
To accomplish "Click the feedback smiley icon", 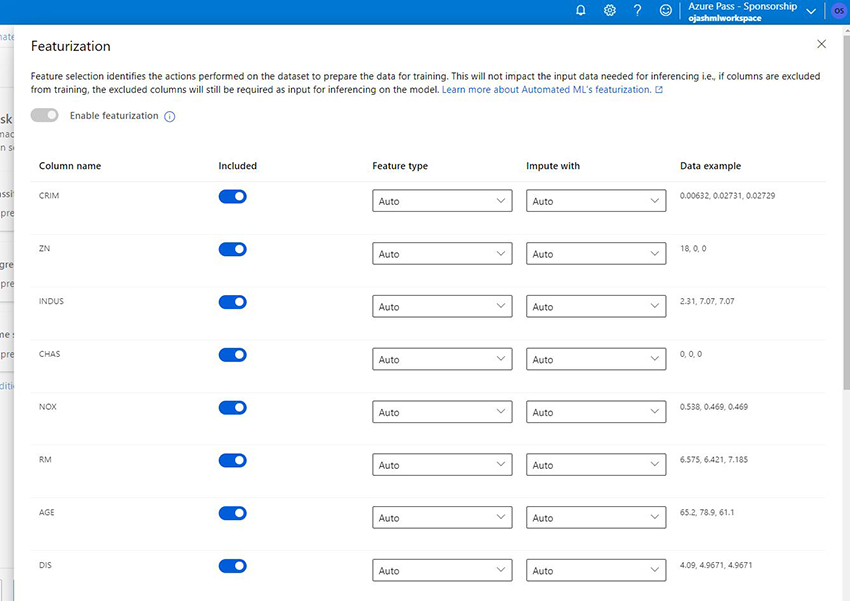I will pyautogui.click(x=666, y=10).
